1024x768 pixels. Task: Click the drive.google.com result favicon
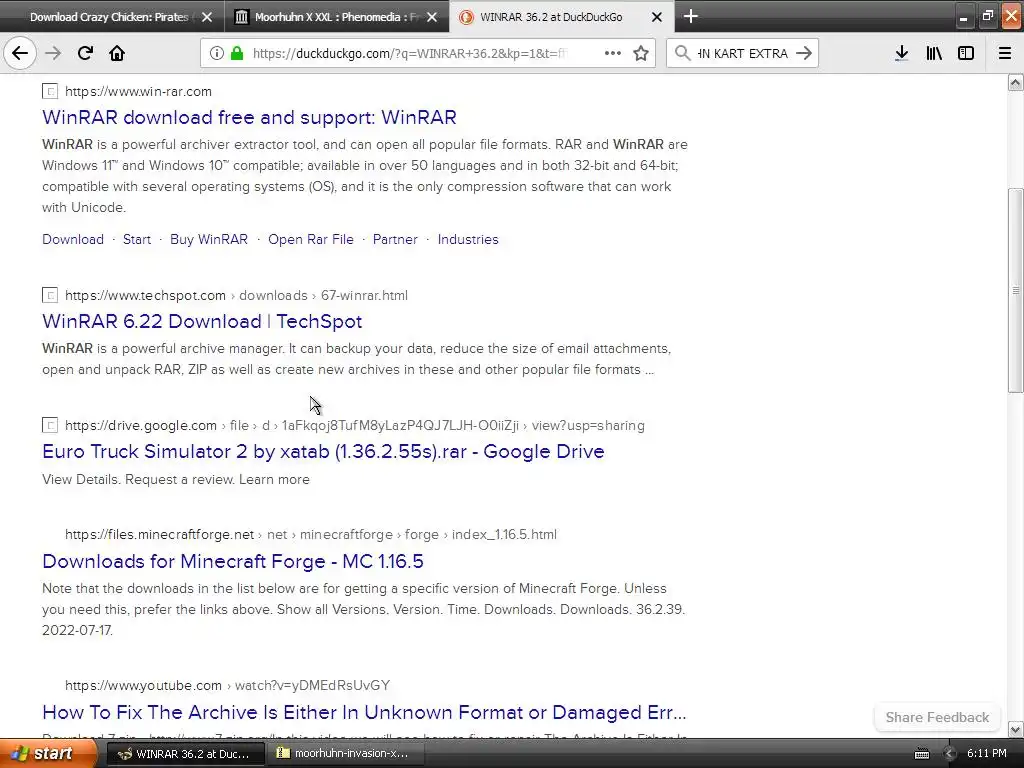50,426
